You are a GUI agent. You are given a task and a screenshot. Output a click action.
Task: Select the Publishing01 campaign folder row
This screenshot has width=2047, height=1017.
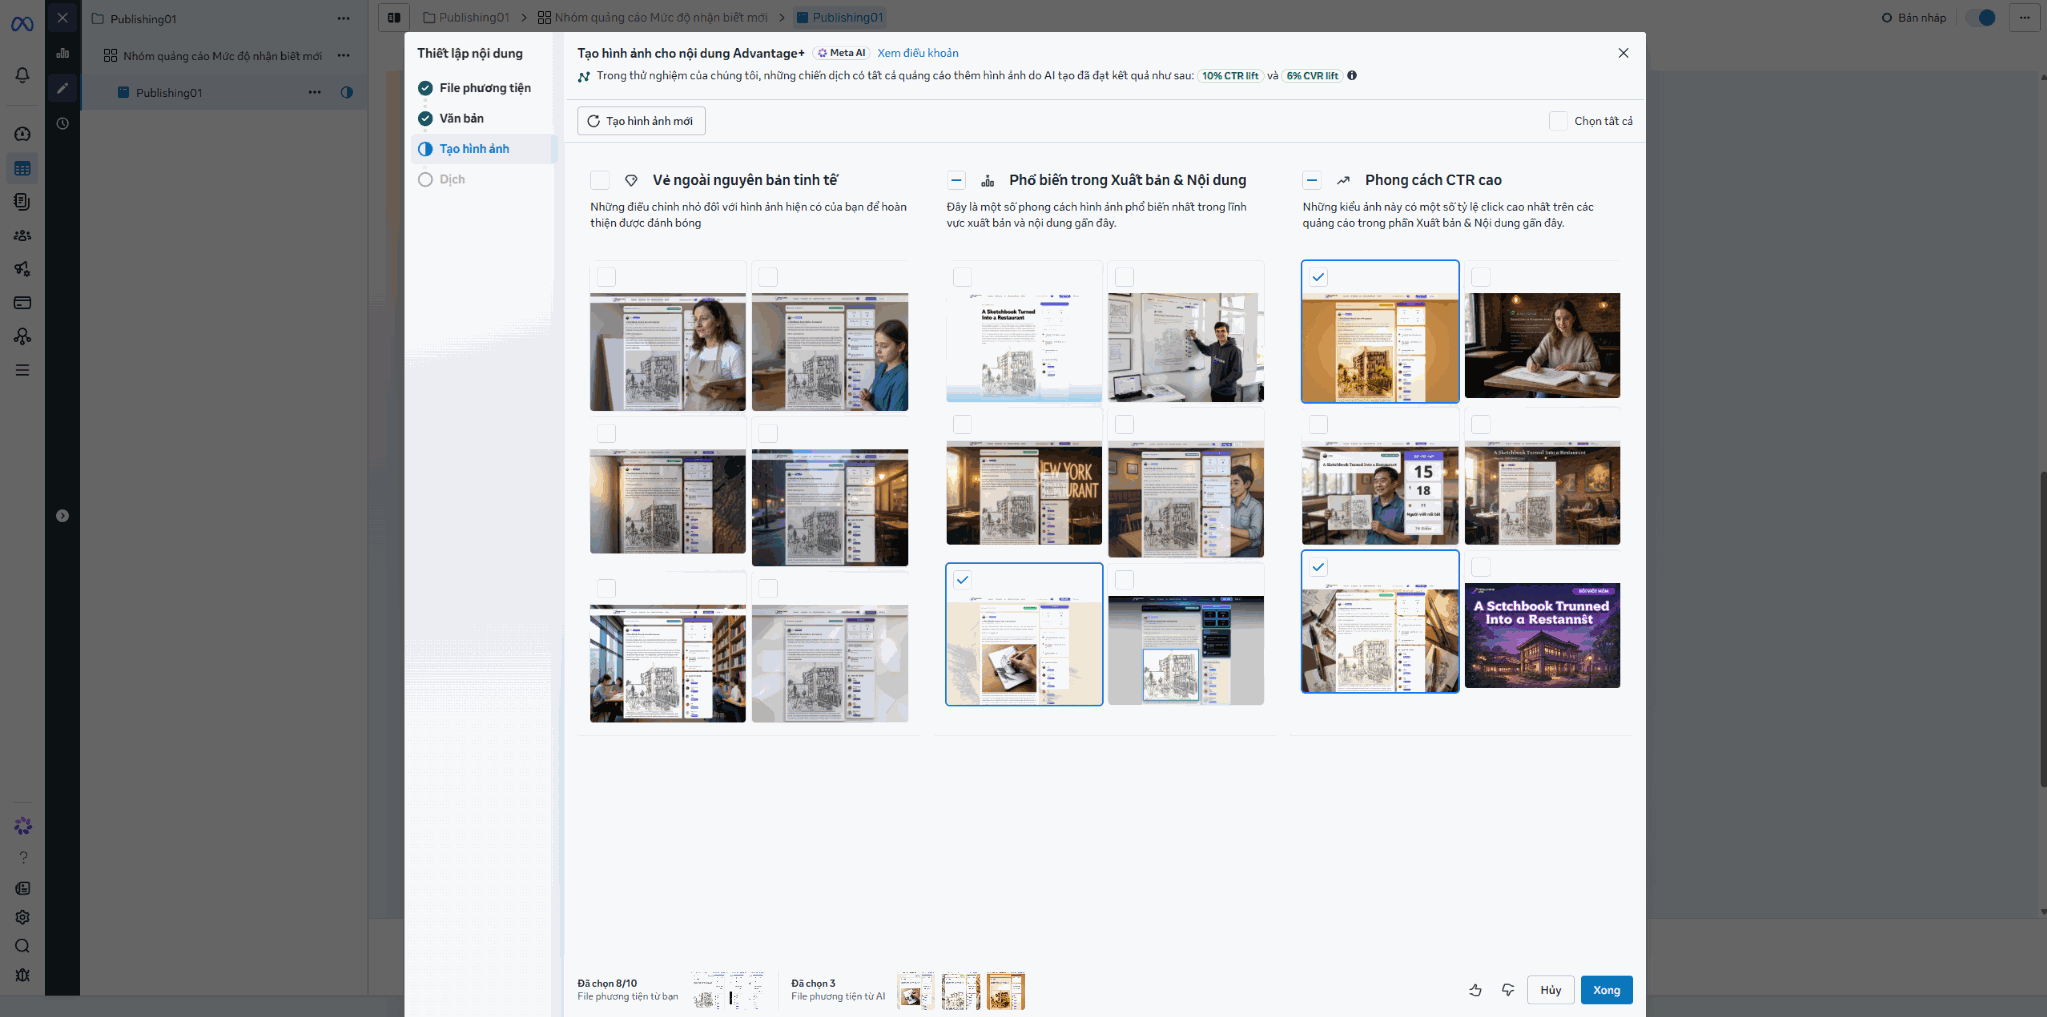pos(222,18)
